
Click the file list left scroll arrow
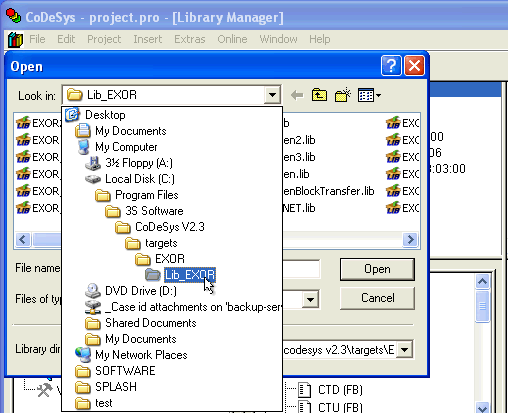pyautogui.click(x=23, y=239)
